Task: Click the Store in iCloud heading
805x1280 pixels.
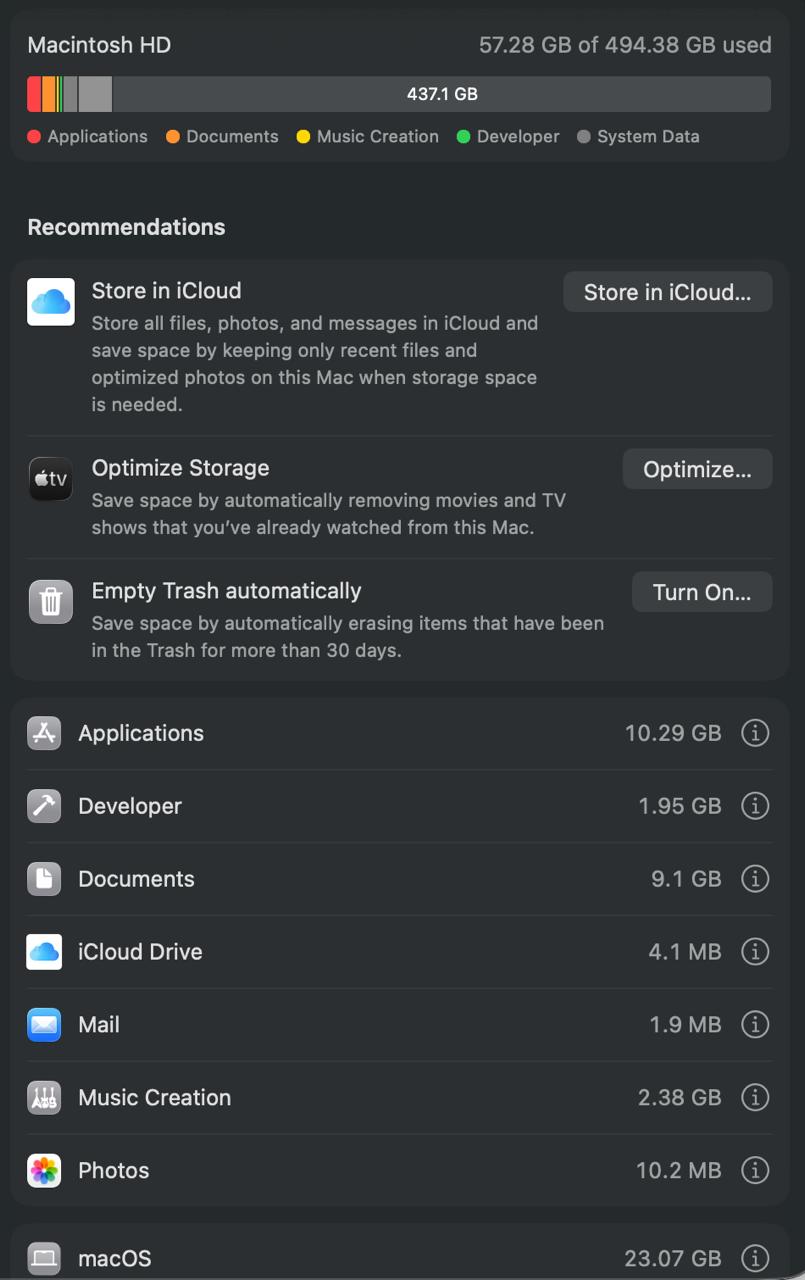Action: [x=166, y=291]
